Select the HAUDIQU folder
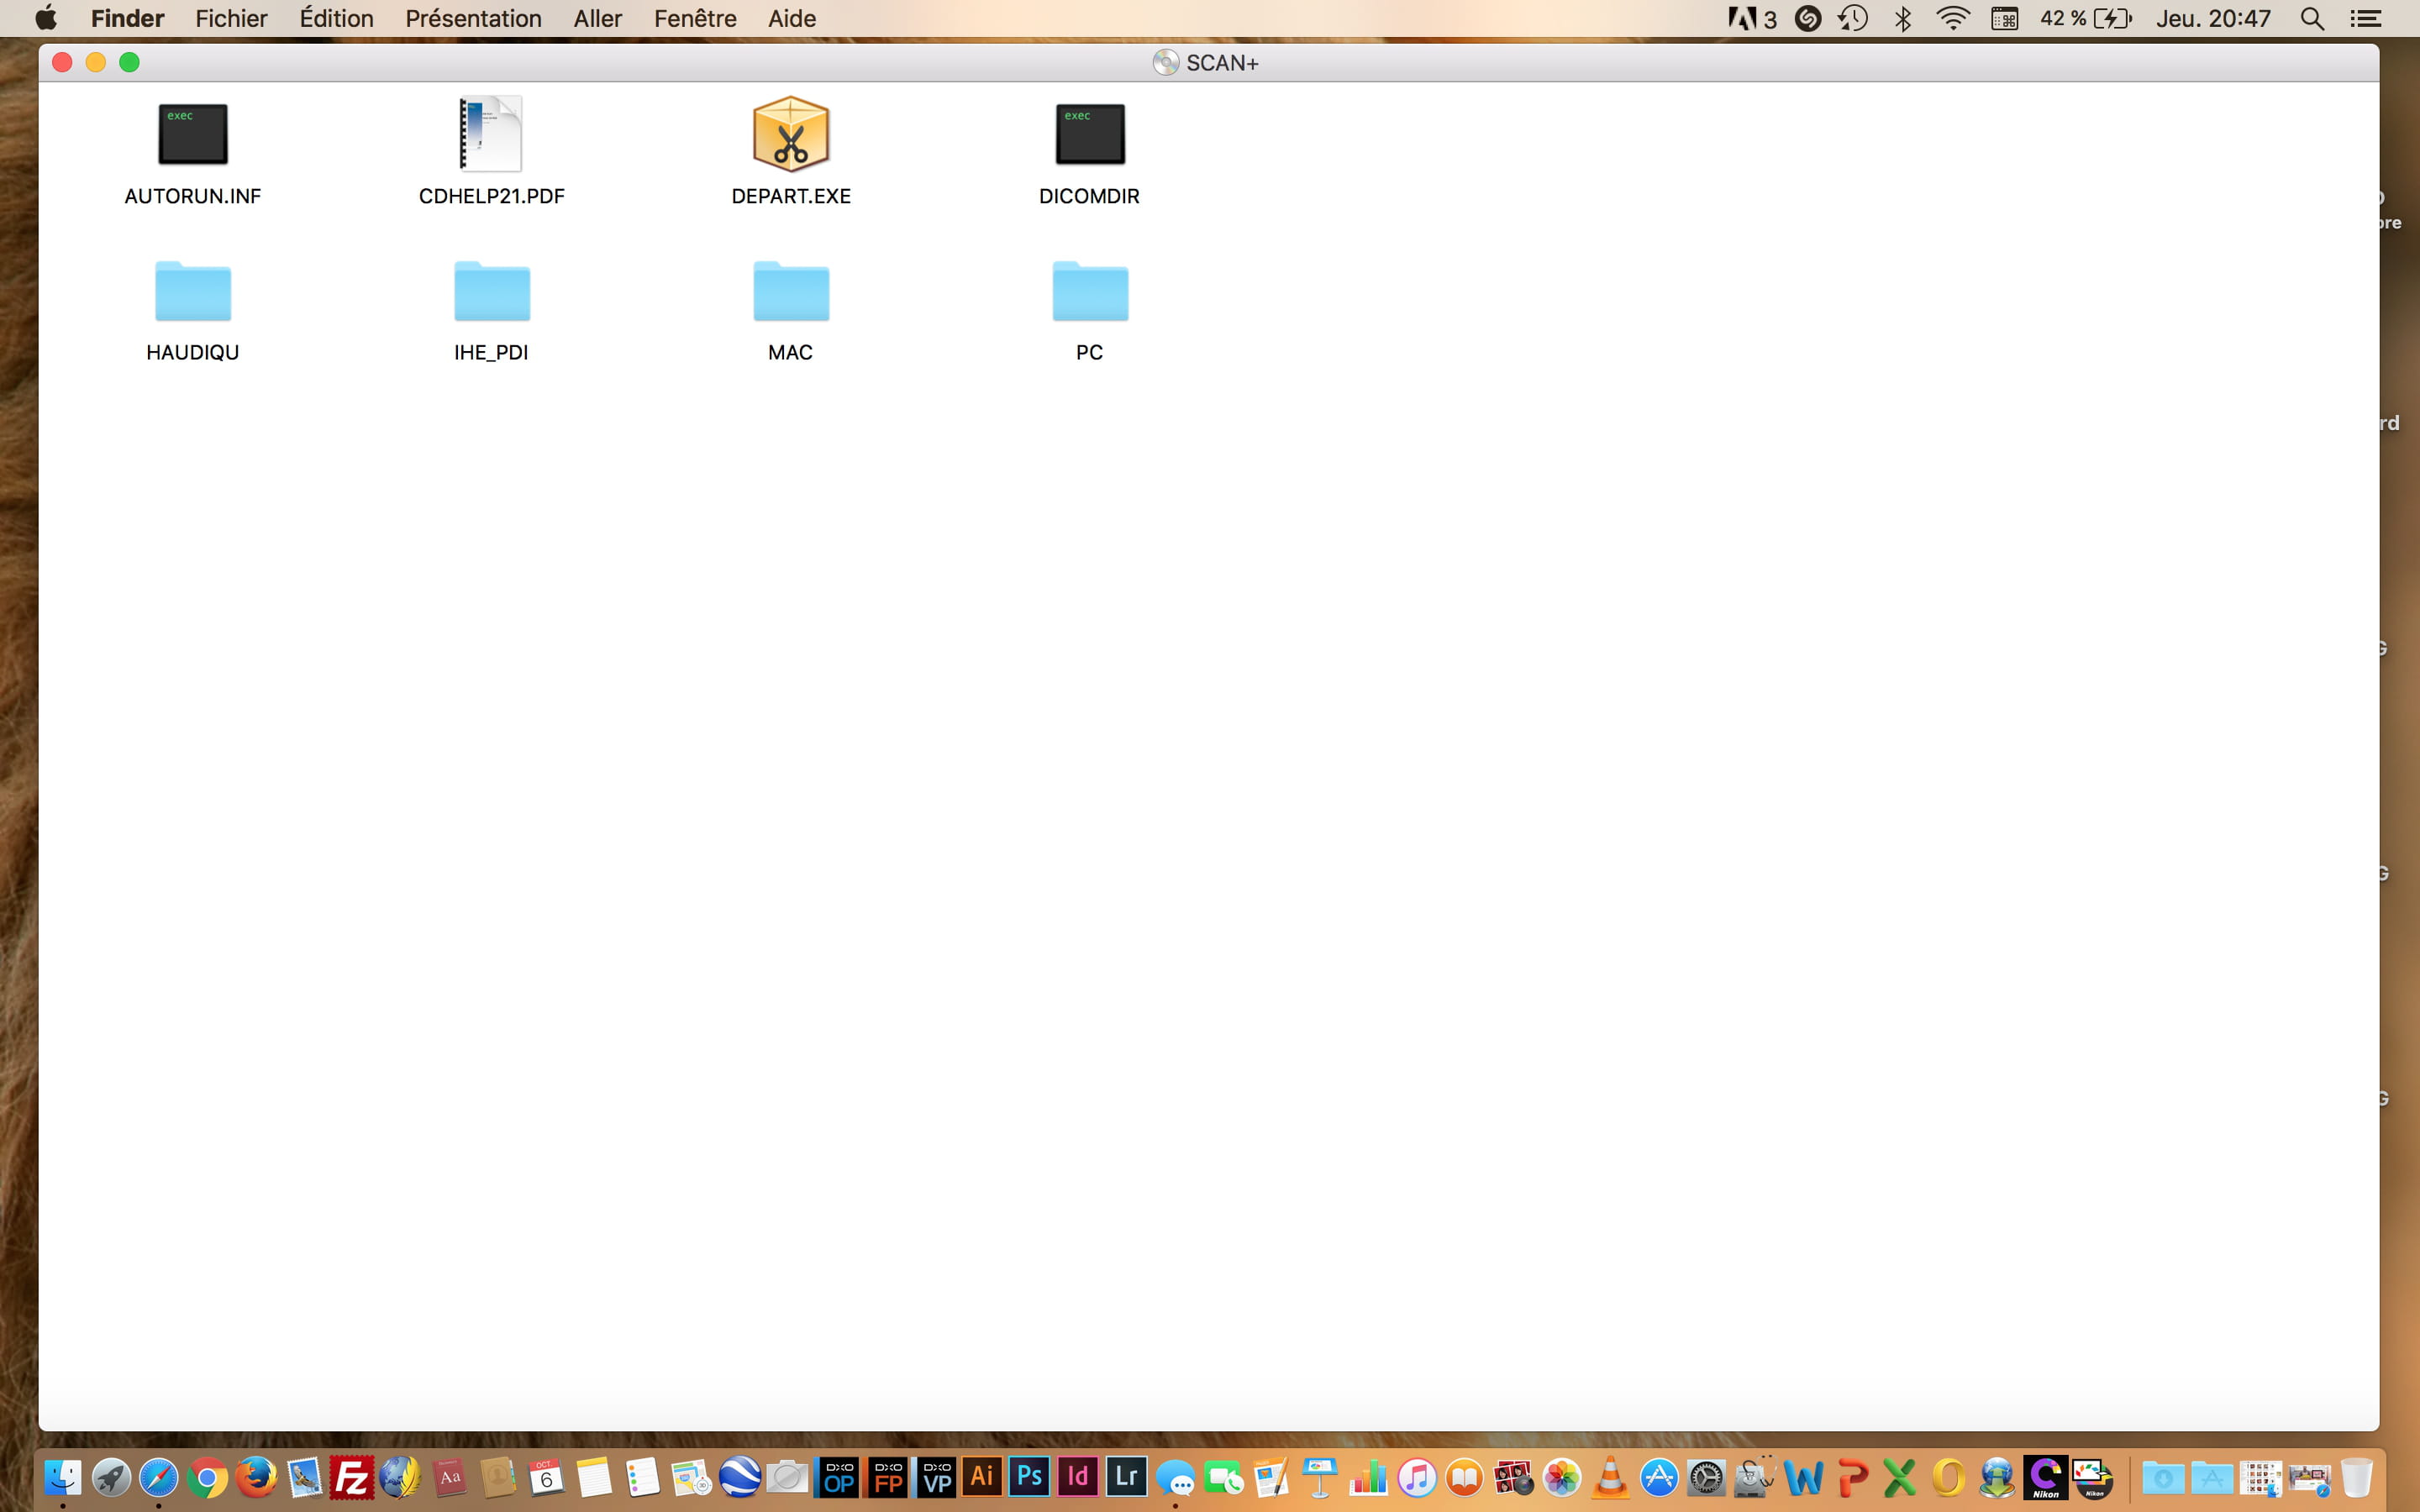 tap(193, 291)
